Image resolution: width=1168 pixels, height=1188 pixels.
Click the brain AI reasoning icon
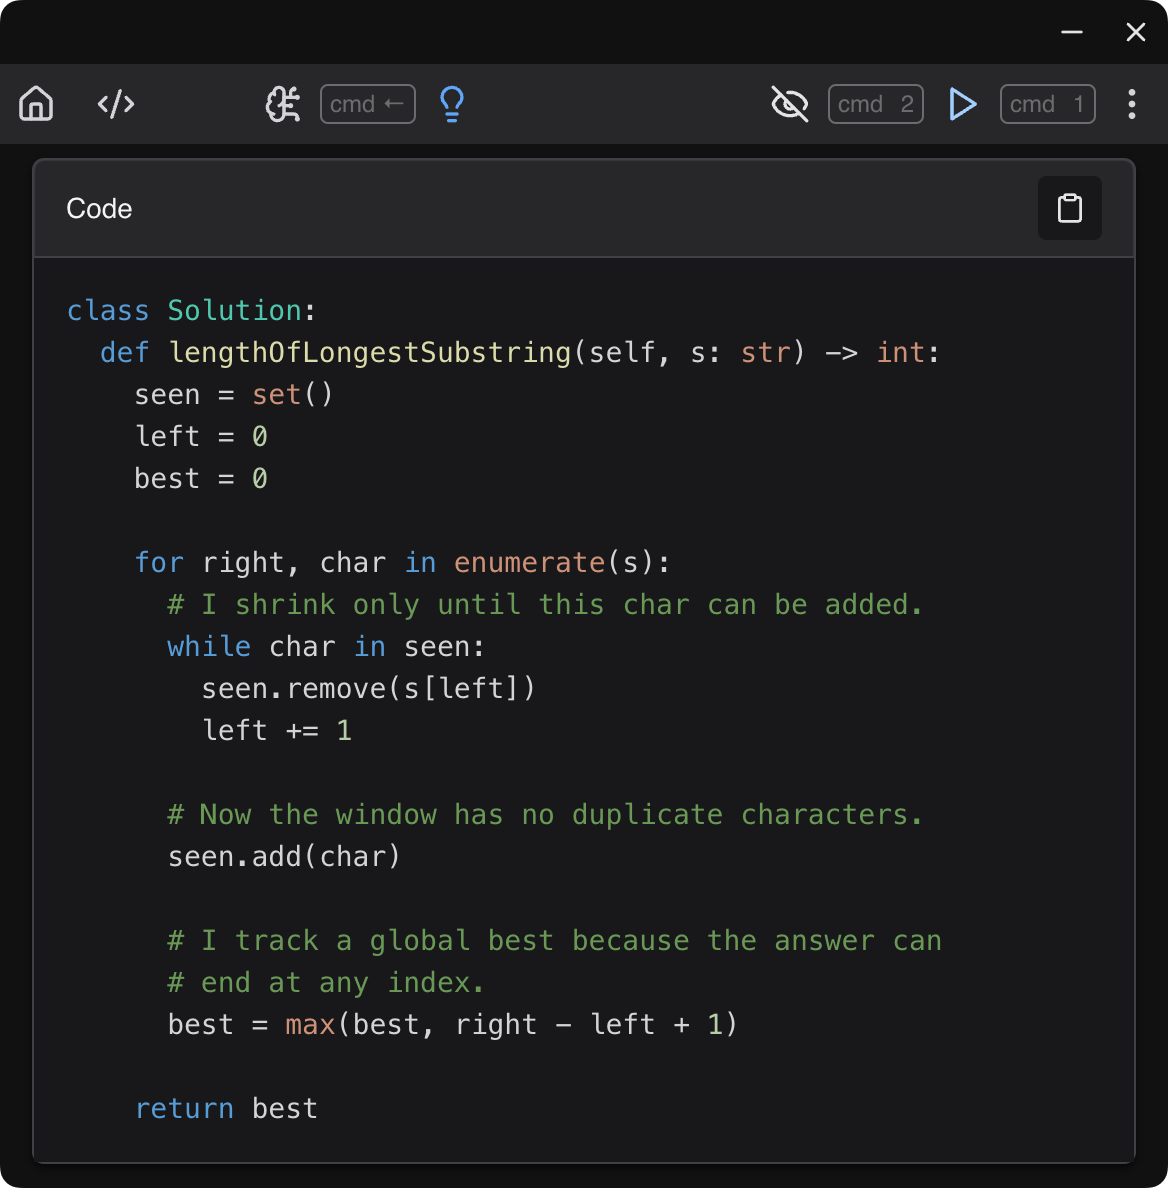[283, 104]
